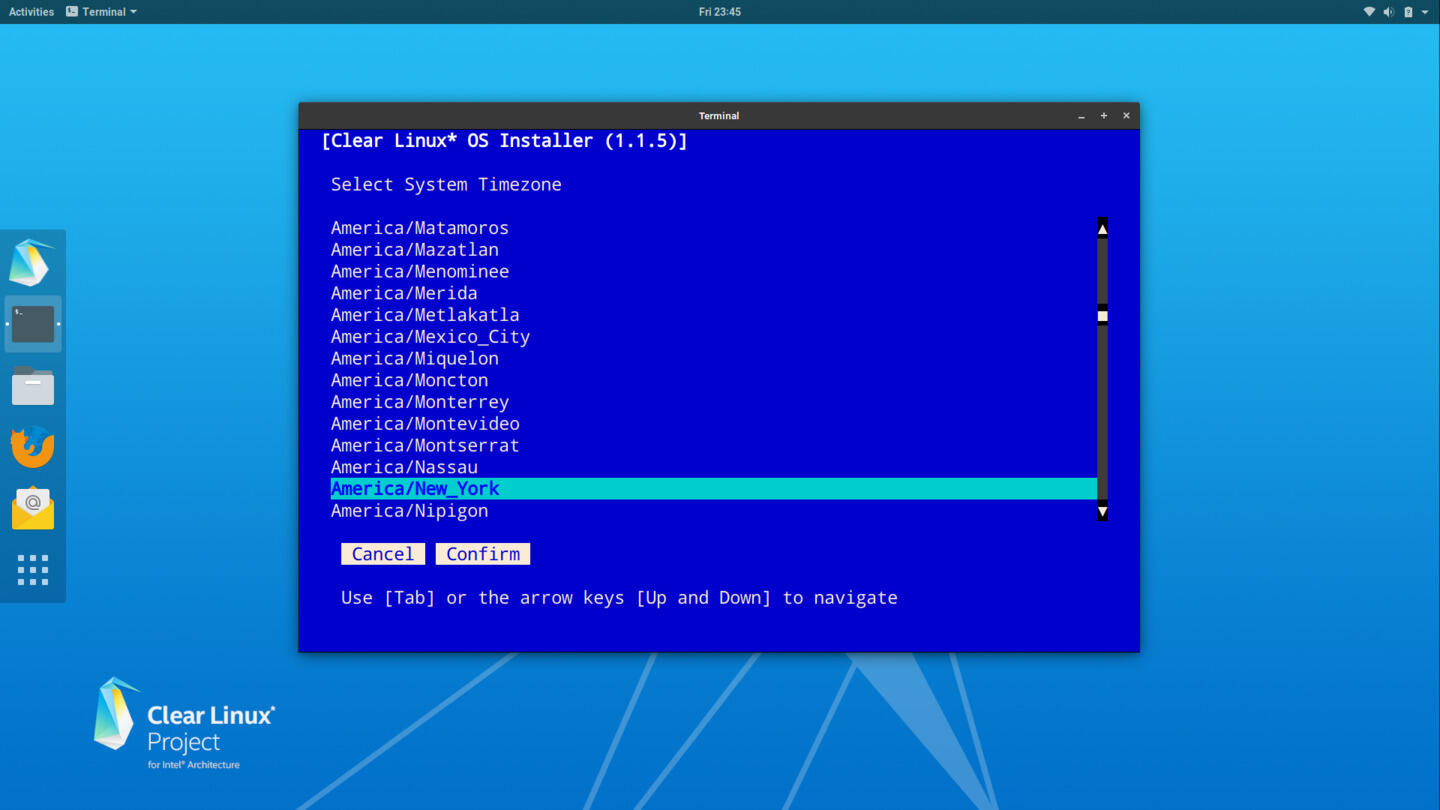Select America/Menominee timezone
1440x810 pixels.
tap(714, 272)
